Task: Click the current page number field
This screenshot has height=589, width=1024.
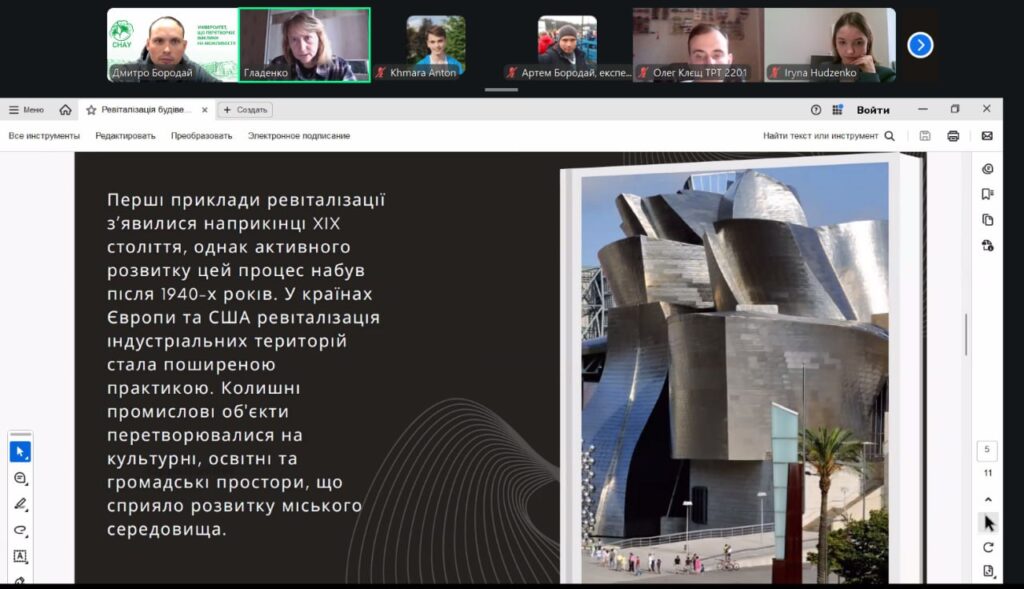Action: point(987,450)
